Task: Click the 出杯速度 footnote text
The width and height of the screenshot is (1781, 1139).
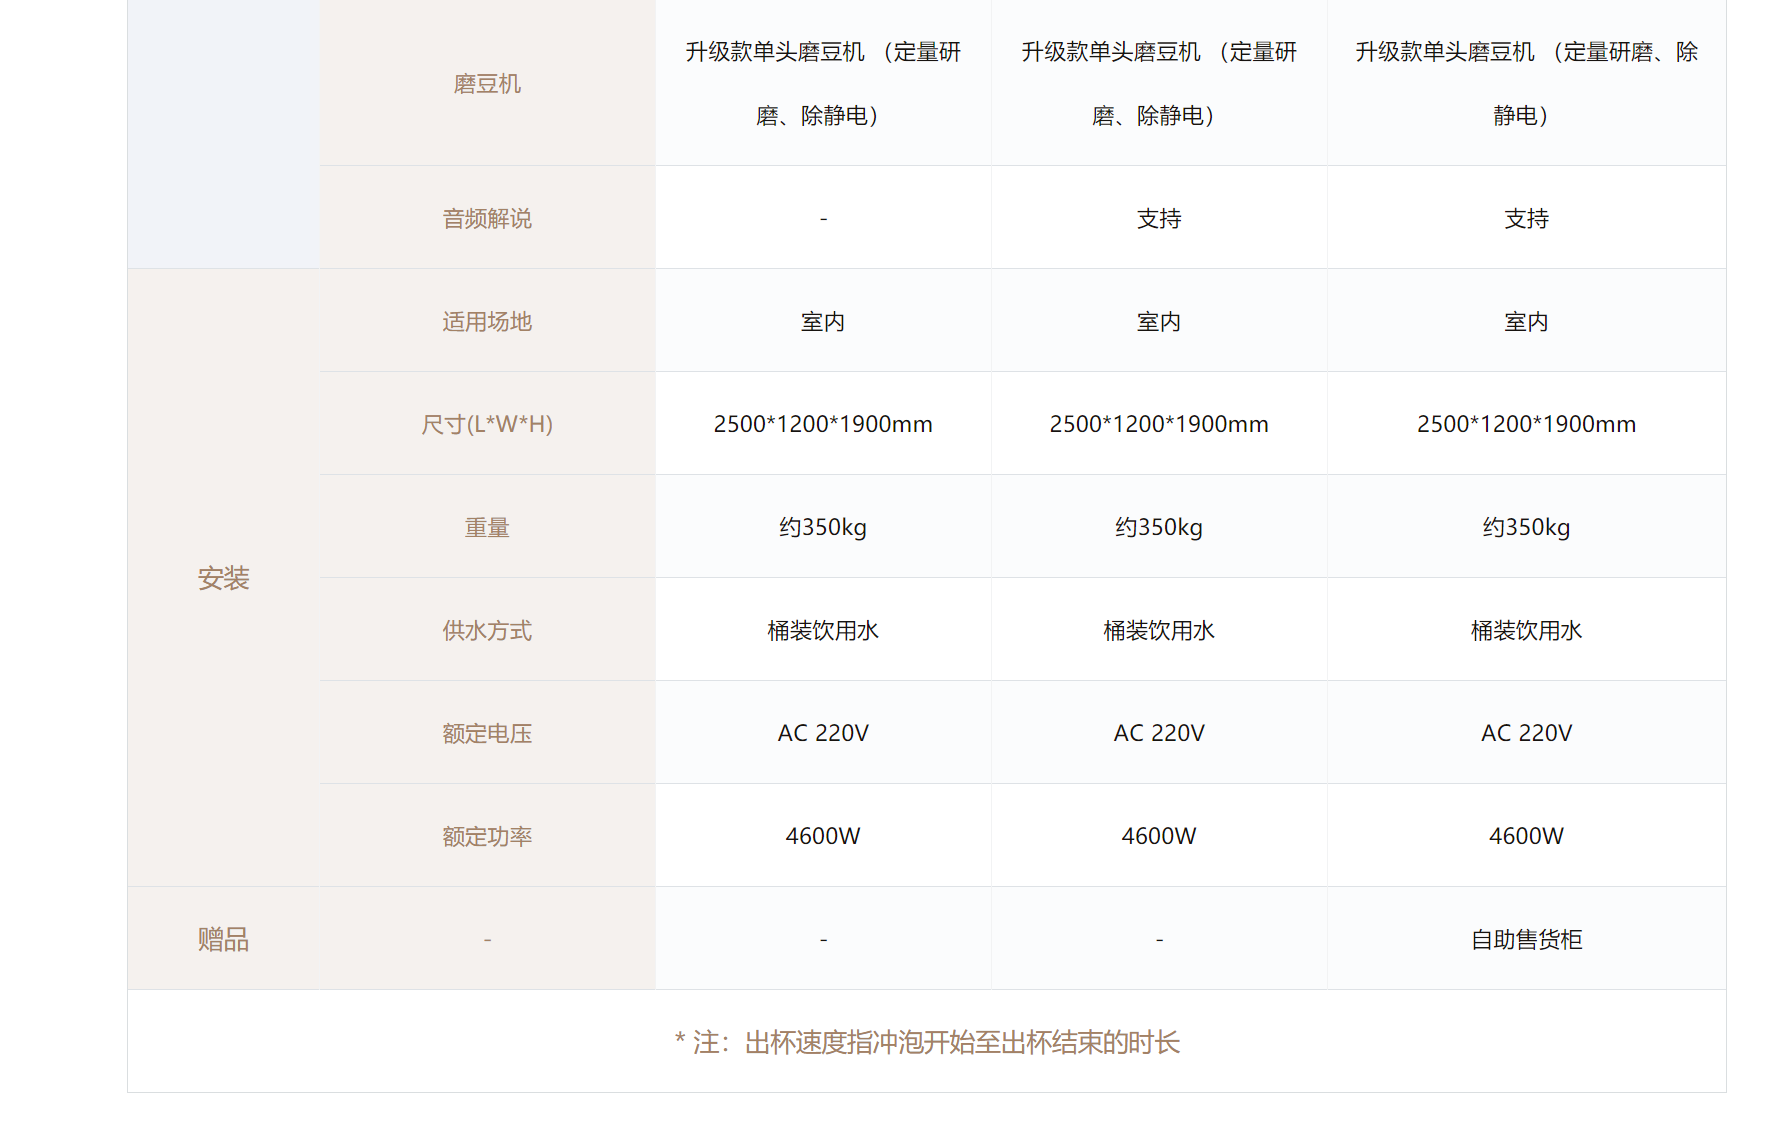Action: pyautogui.click(x=927, y=1043)
